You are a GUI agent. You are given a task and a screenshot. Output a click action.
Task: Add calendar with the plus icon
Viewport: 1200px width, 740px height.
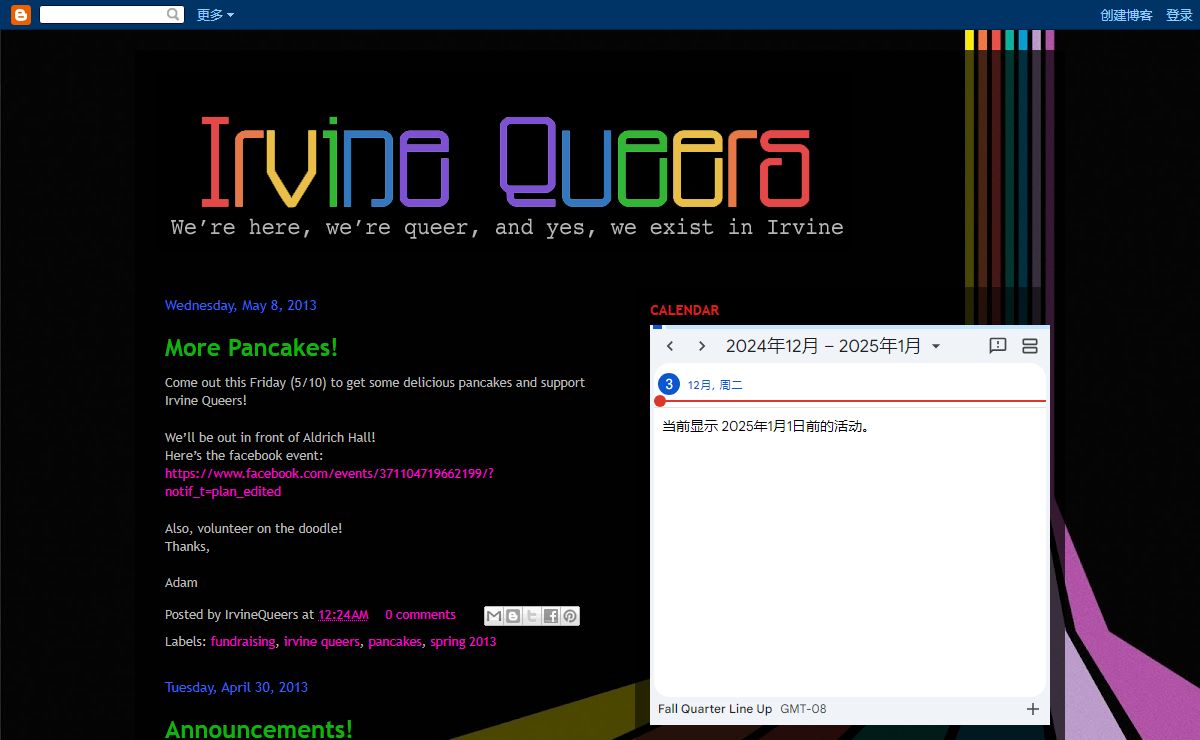tap(1033, 709)
